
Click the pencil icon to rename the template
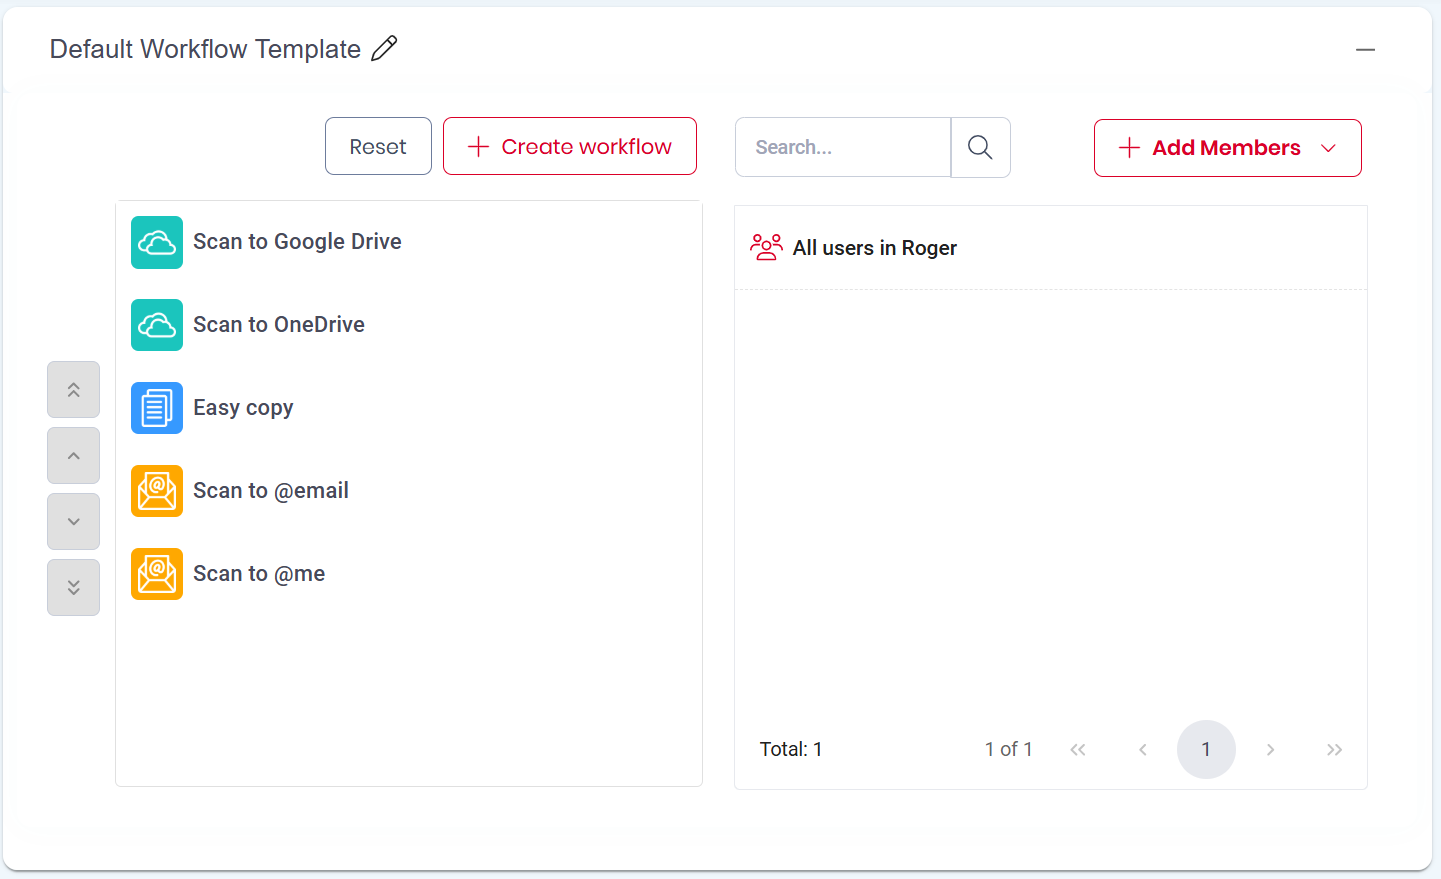click(384, 48)
